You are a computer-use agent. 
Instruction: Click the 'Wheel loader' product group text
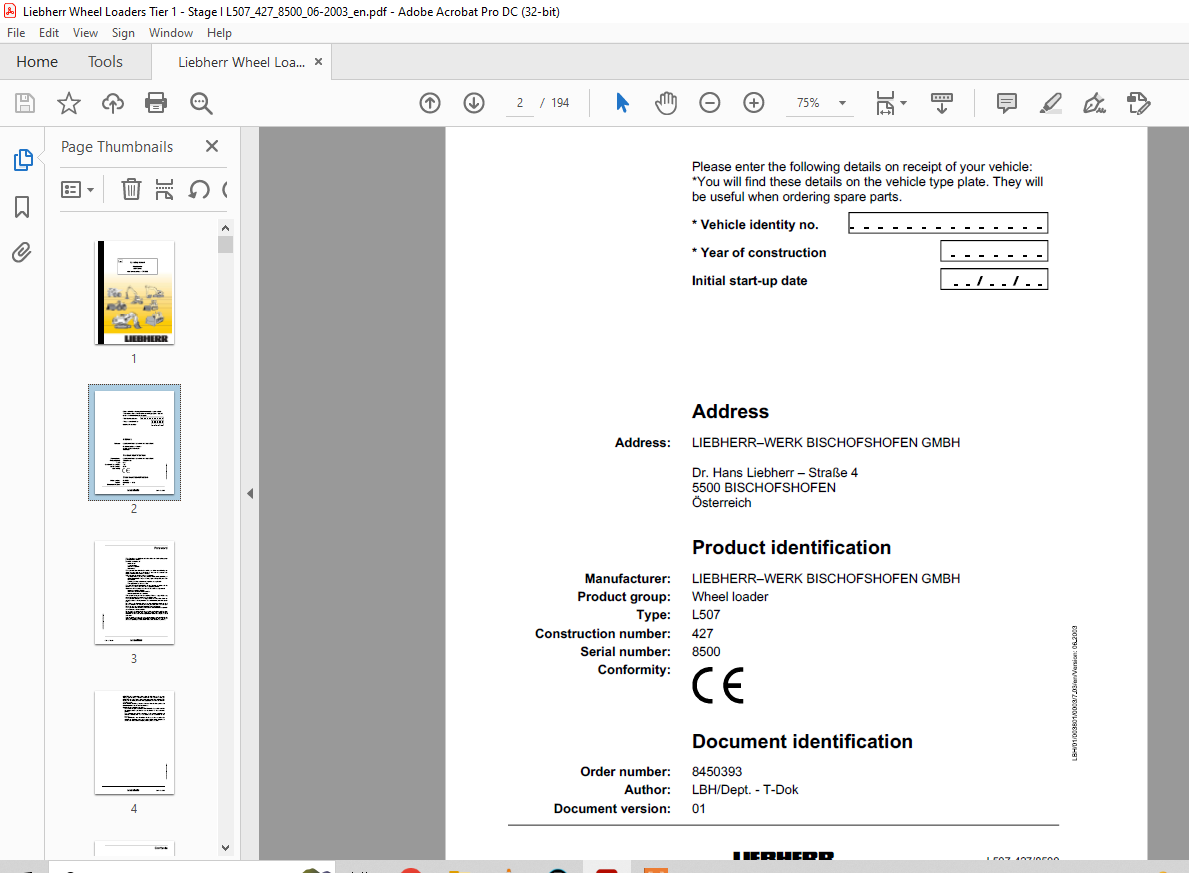[729, 597]
